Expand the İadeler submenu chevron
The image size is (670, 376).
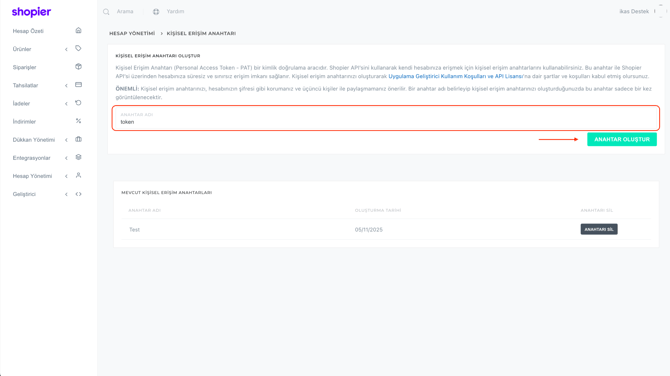click(x=66, y=104)
